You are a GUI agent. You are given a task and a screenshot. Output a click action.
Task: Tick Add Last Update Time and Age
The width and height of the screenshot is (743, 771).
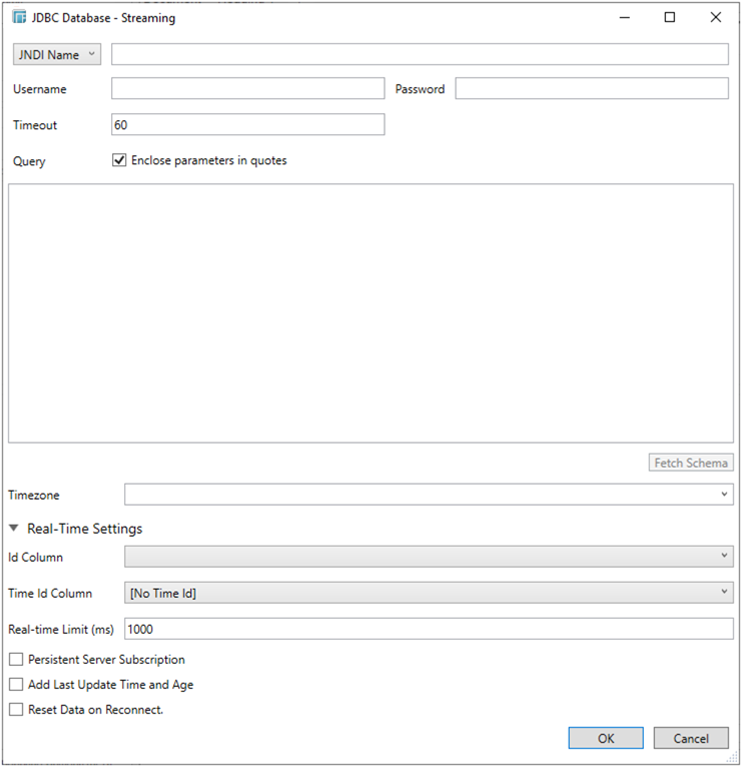16,685
